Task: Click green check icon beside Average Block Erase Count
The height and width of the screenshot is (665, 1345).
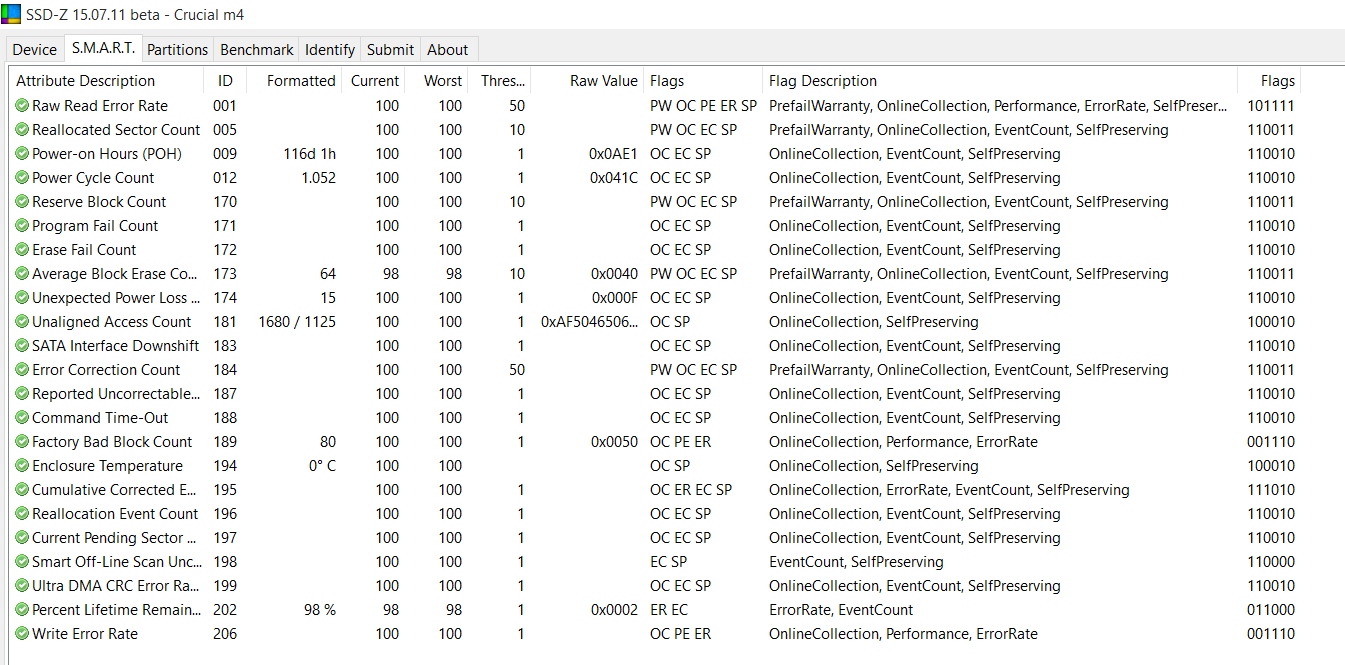Action: 22,274
